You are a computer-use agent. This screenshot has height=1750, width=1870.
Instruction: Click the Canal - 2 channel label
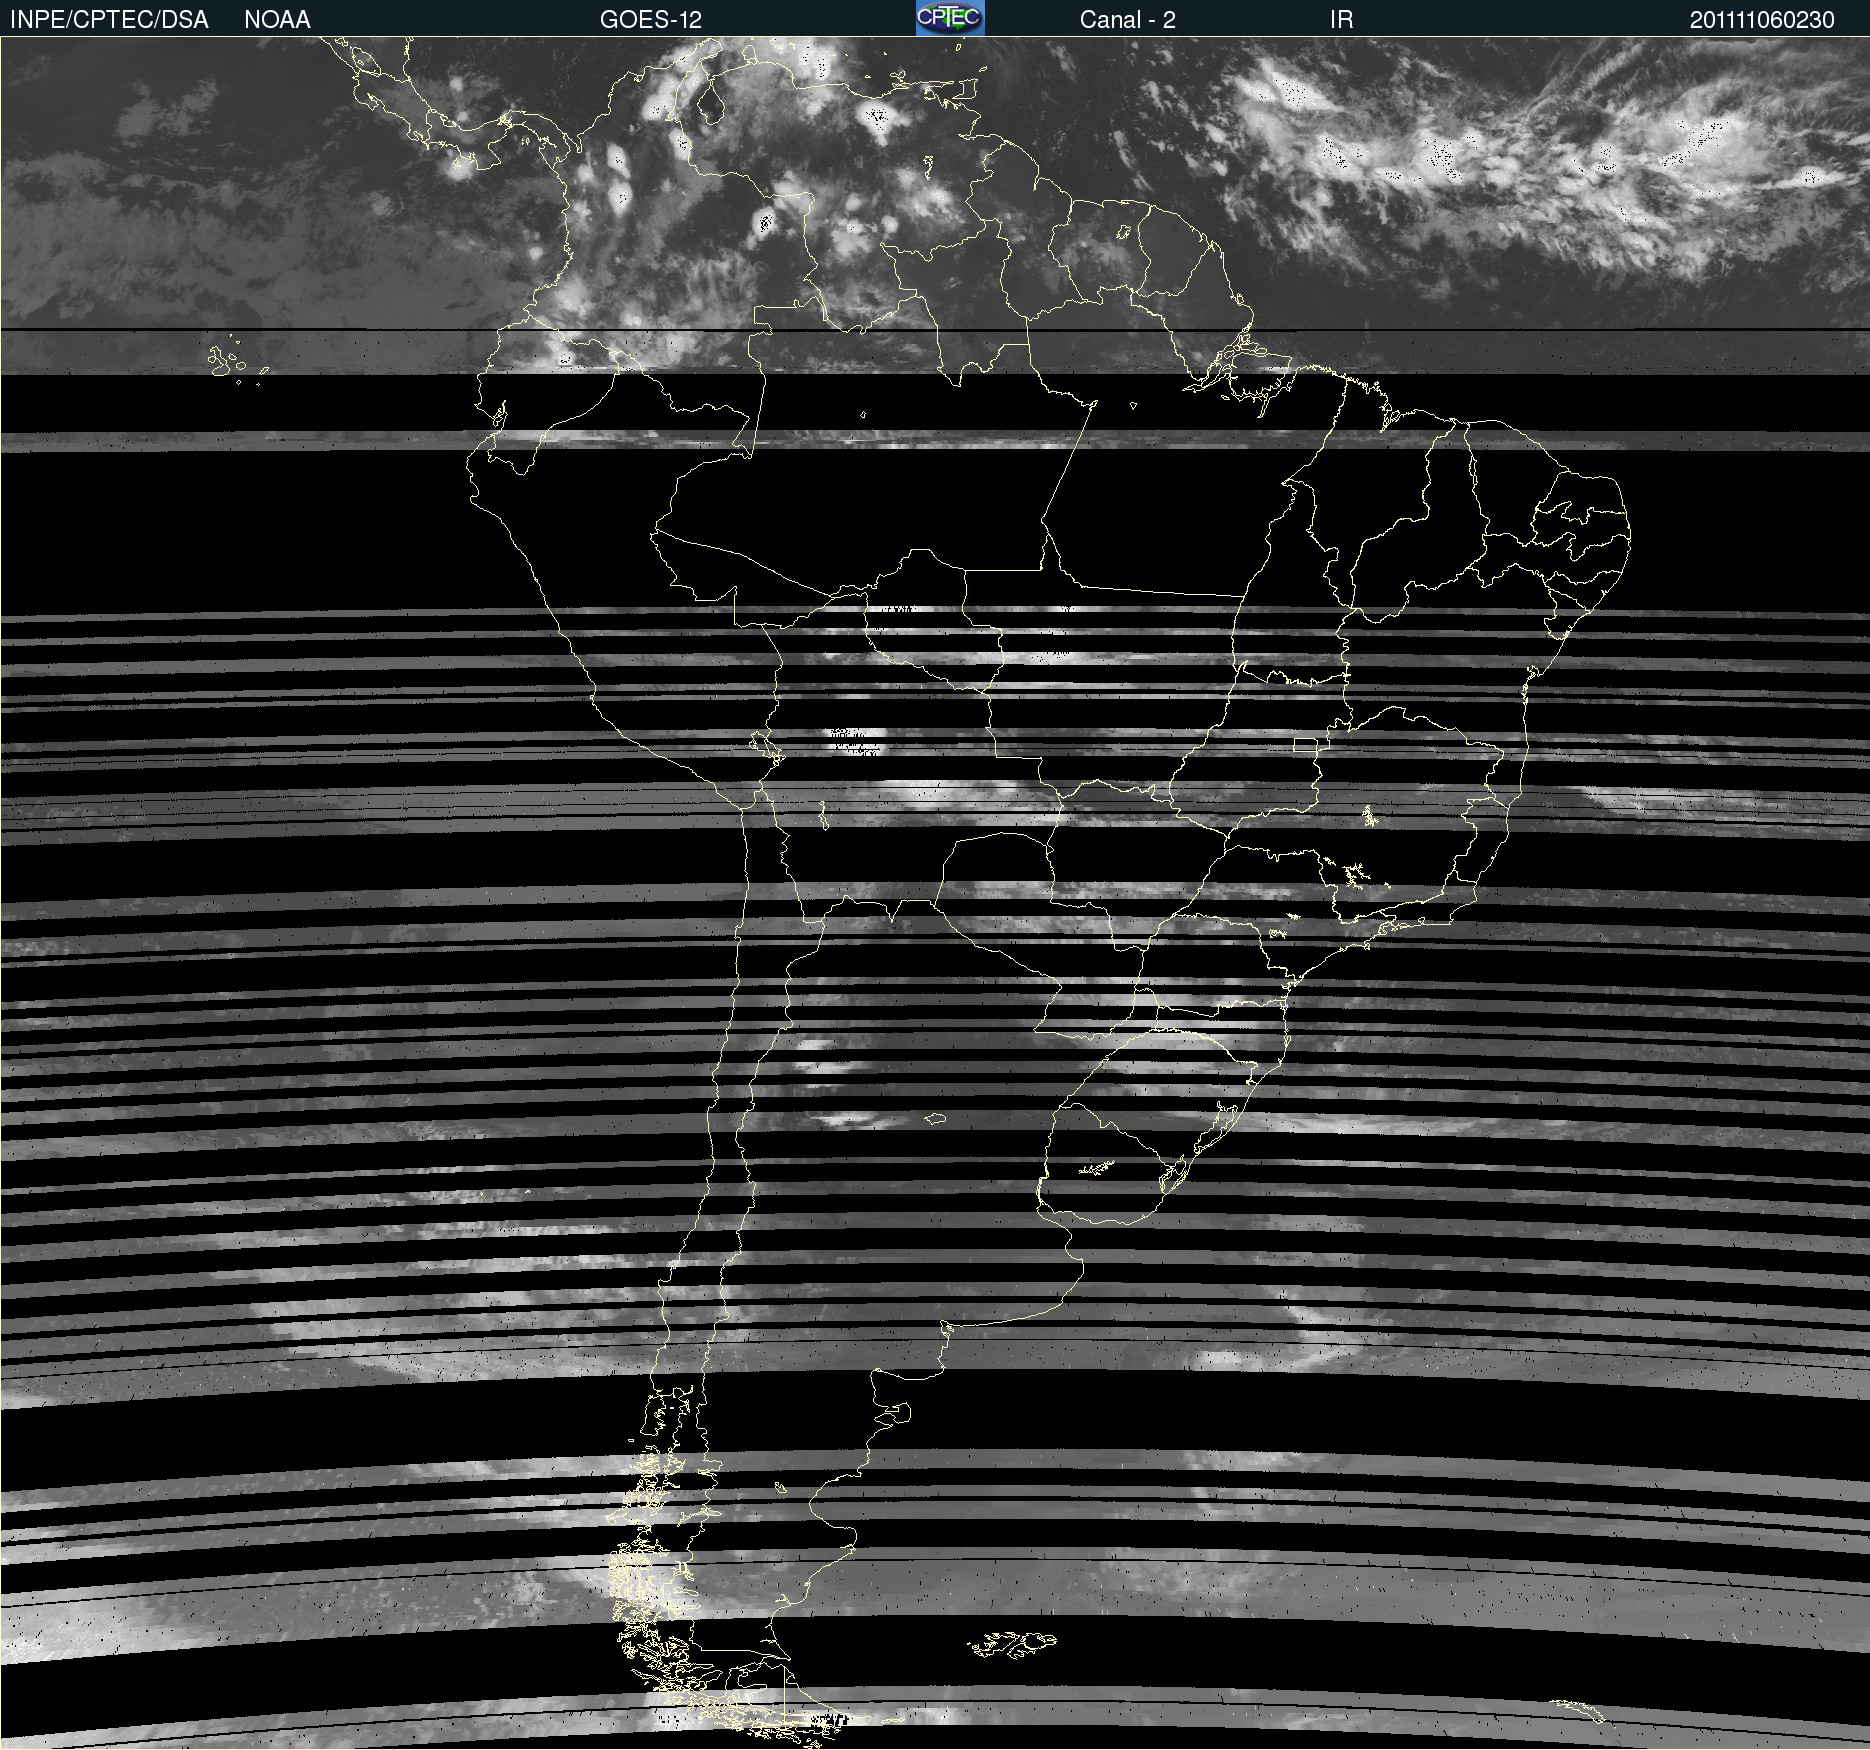click(1127, 20)
